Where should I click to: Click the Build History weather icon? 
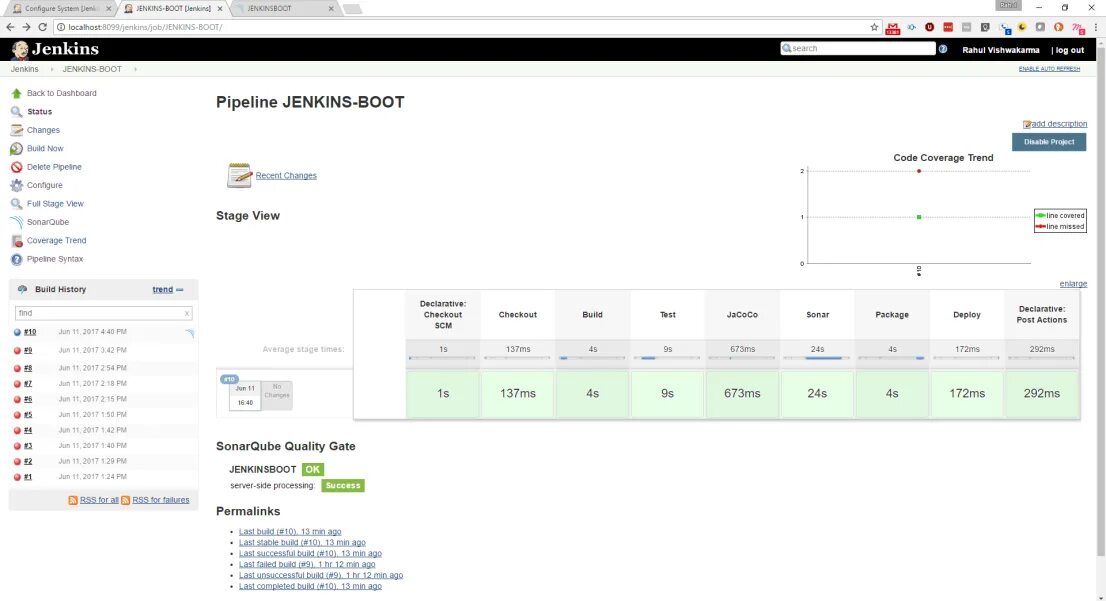(x=23, y=289)
